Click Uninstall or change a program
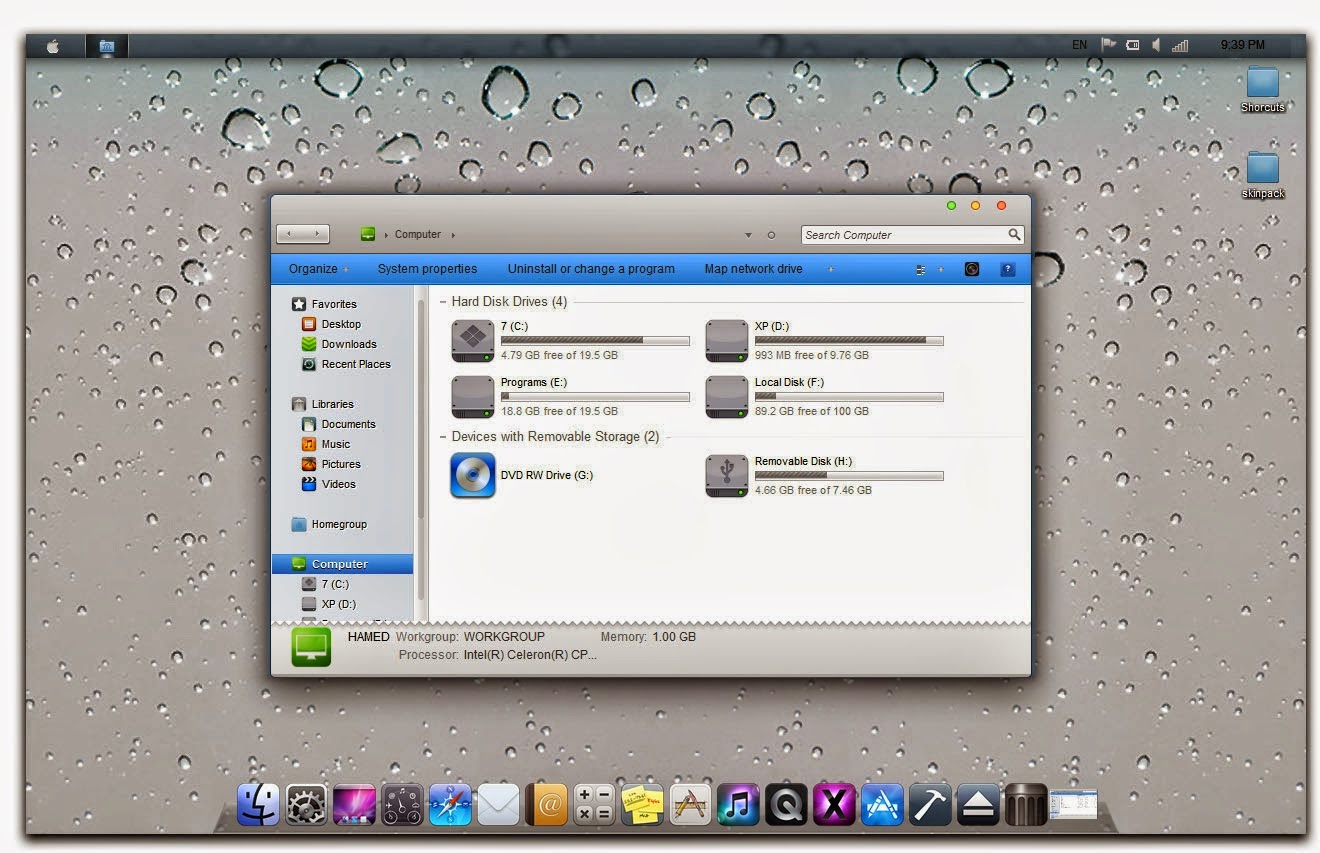The height and width of the screenshot is (853, 1320). tap(591, 269)
